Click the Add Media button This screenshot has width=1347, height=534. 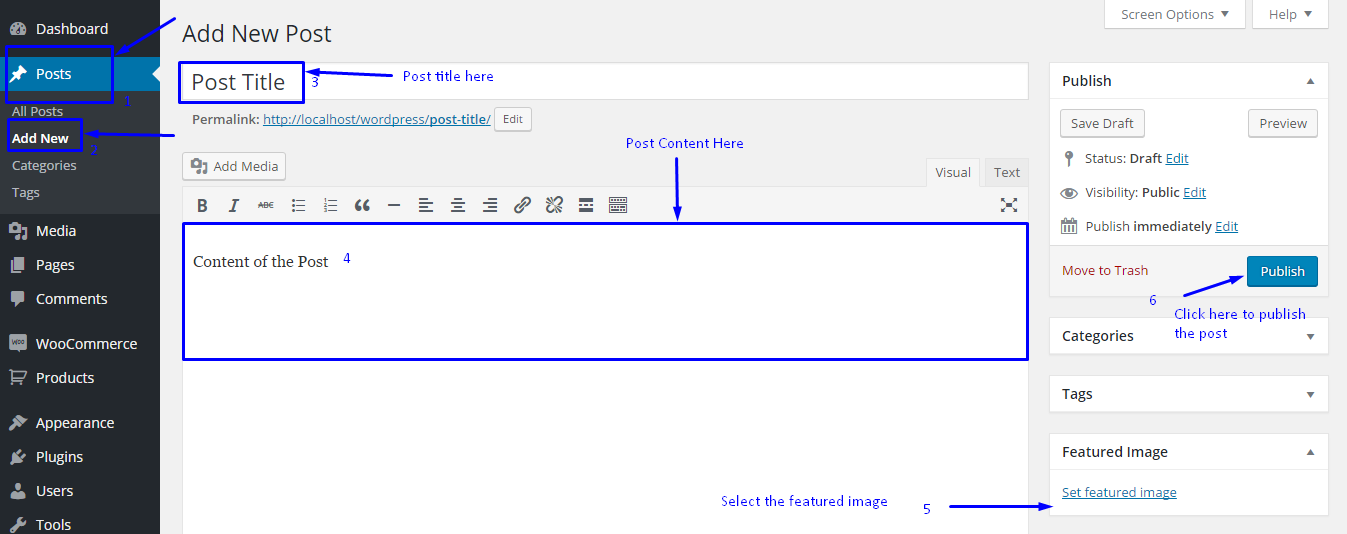tap(234, 166)
